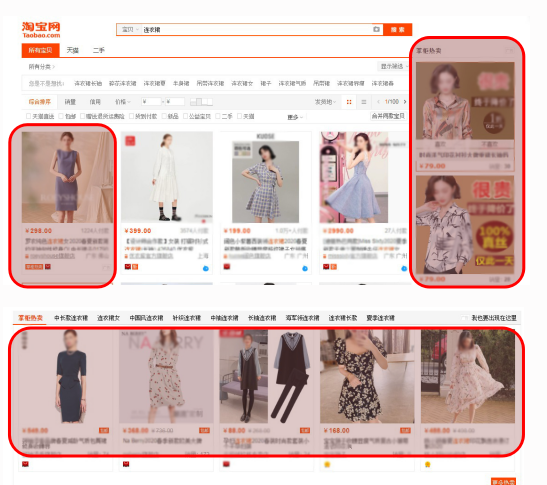Toggle the 二手 filter checkbox
This screenshot has width=547, height=485.
coord(218,116)
